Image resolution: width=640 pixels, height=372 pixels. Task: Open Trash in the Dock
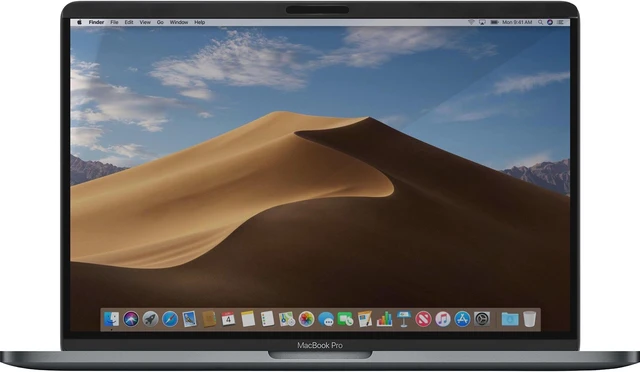529,319
